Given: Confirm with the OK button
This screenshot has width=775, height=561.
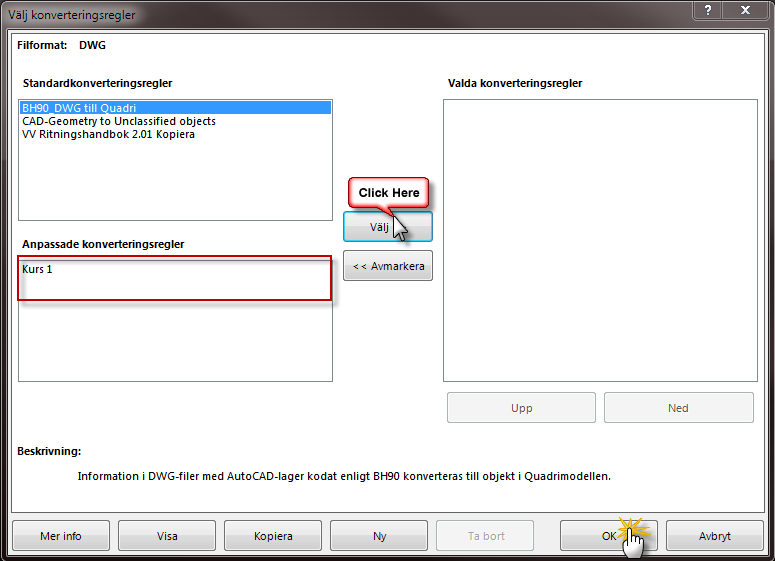Looking at the screenshot, I should click(x=609, y=536).
